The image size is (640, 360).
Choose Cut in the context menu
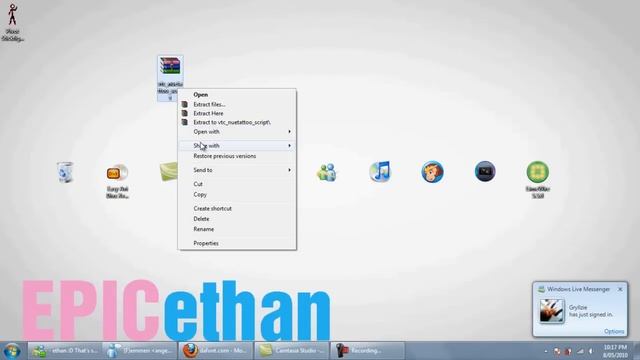[x=237, y=184]
